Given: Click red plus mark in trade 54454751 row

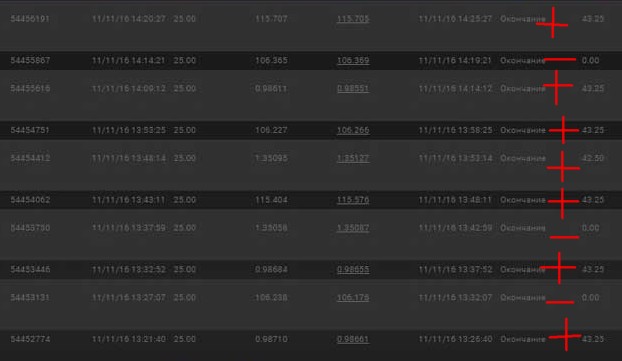Looking at the screenshot, I should [564, 130].
